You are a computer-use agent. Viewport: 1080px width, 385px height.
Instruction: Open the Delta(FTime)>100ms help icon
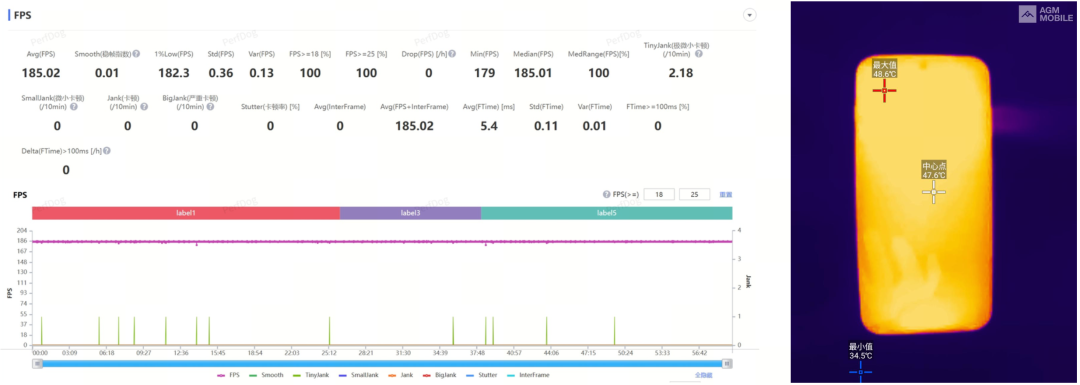tap(107, 151)
